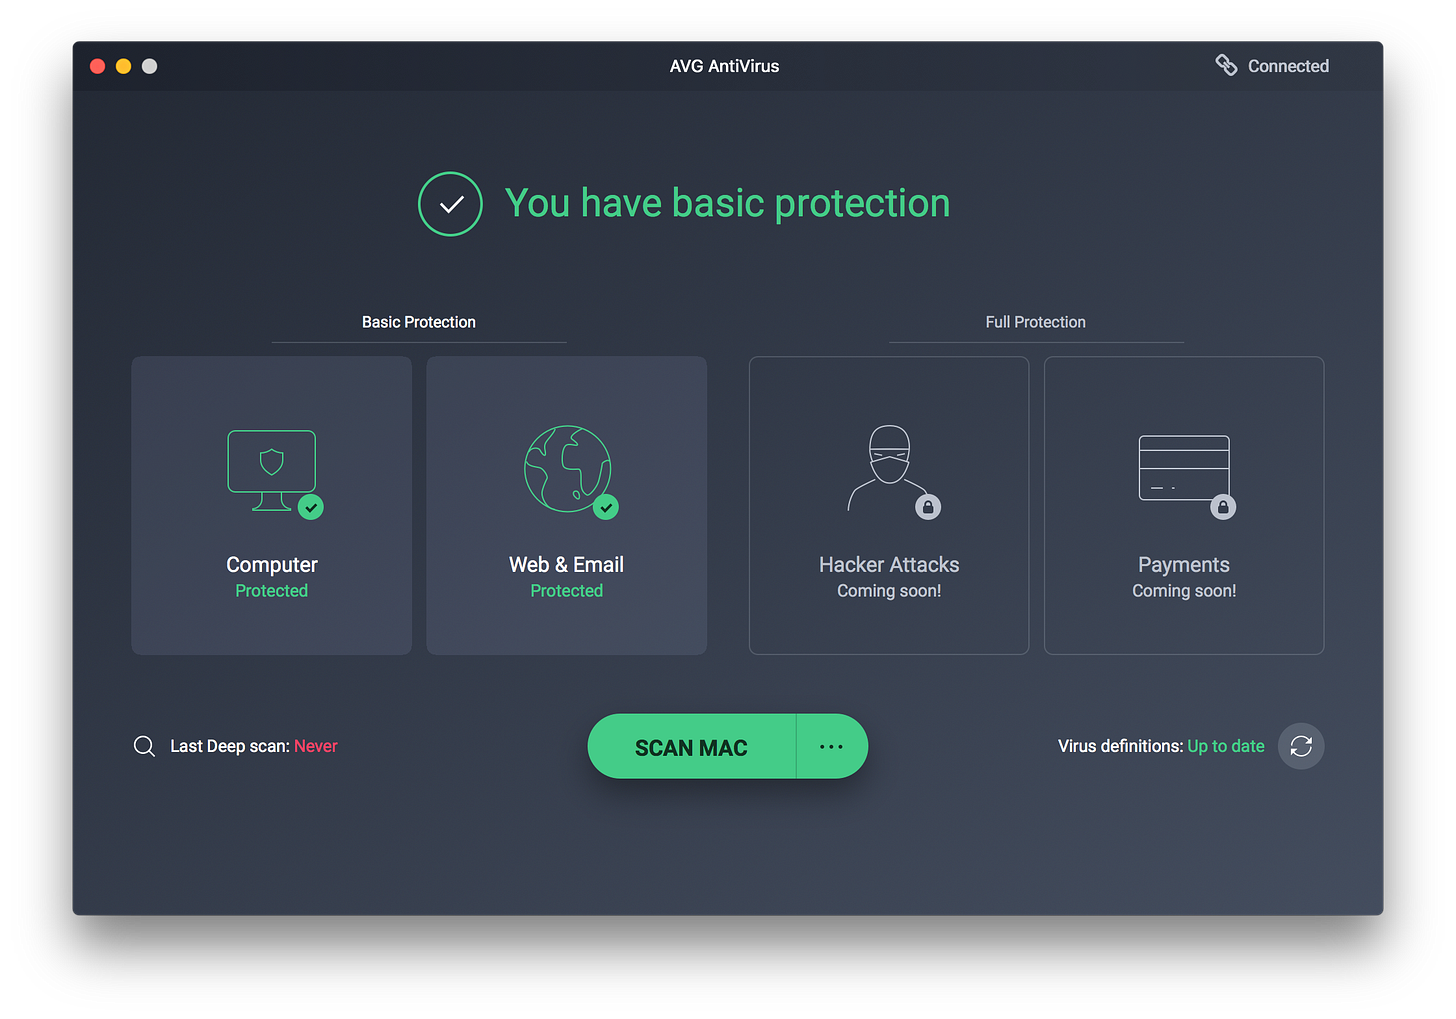Viewport: 1456px width, 1019px height.
Task: Open the Hacker Attacks tile
Action: point(889,506)
